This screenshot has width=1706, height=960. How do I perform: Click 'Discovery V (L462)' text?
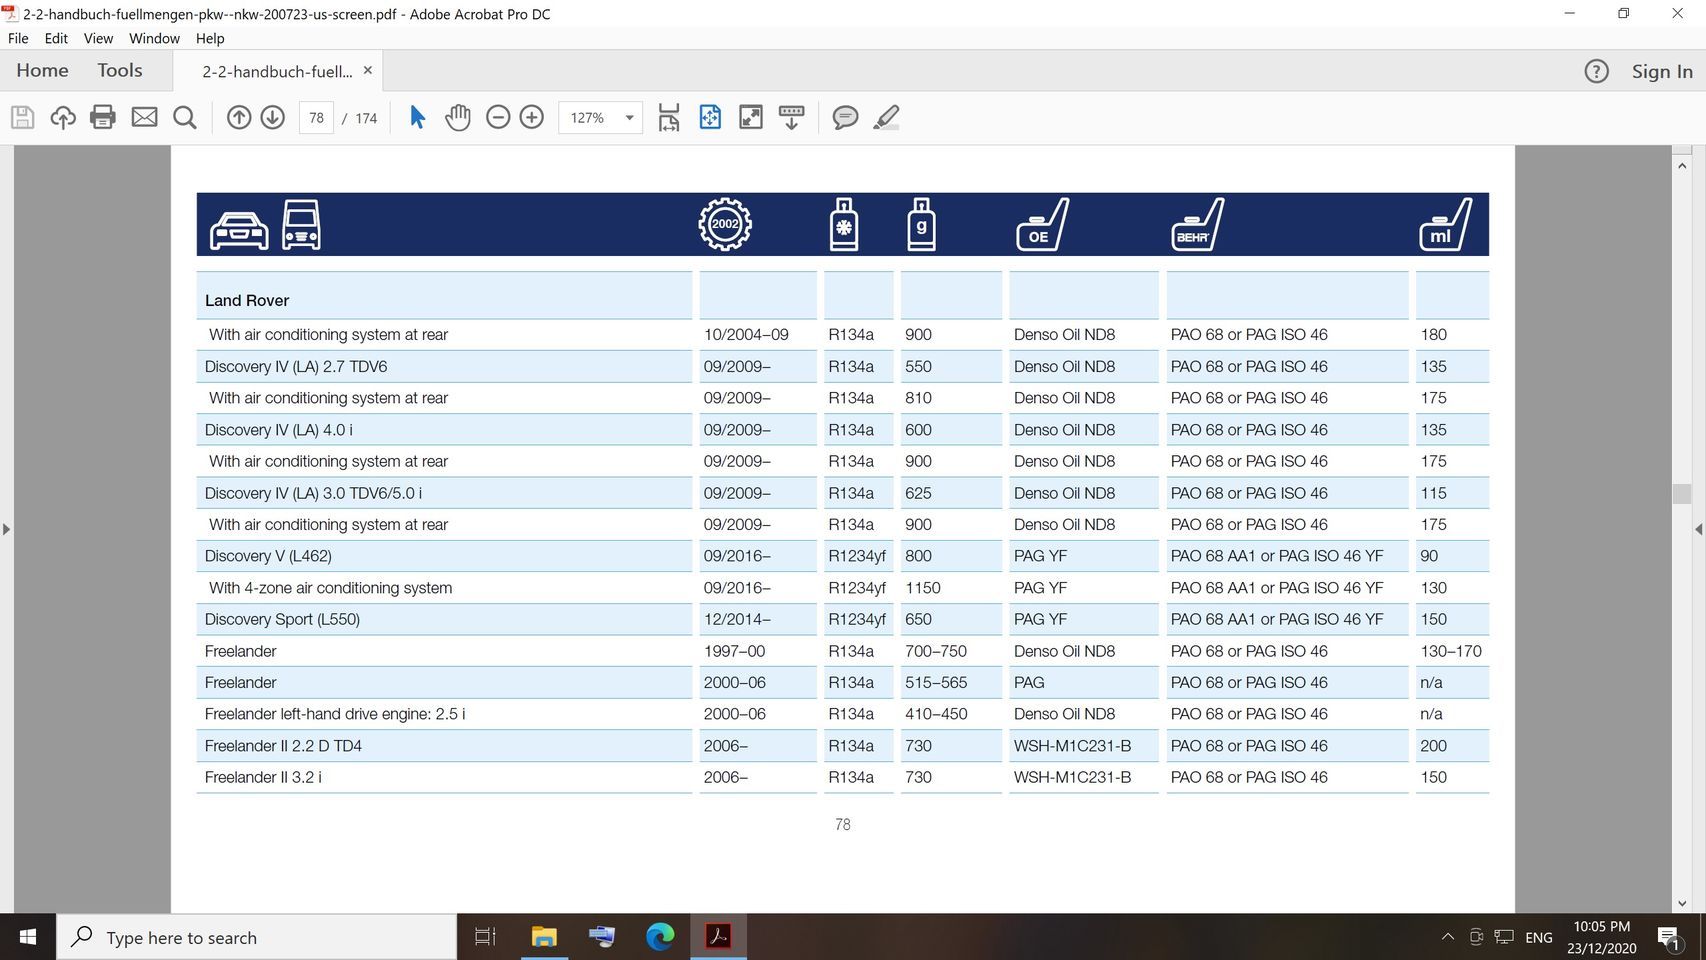click(x=268, y=556)
